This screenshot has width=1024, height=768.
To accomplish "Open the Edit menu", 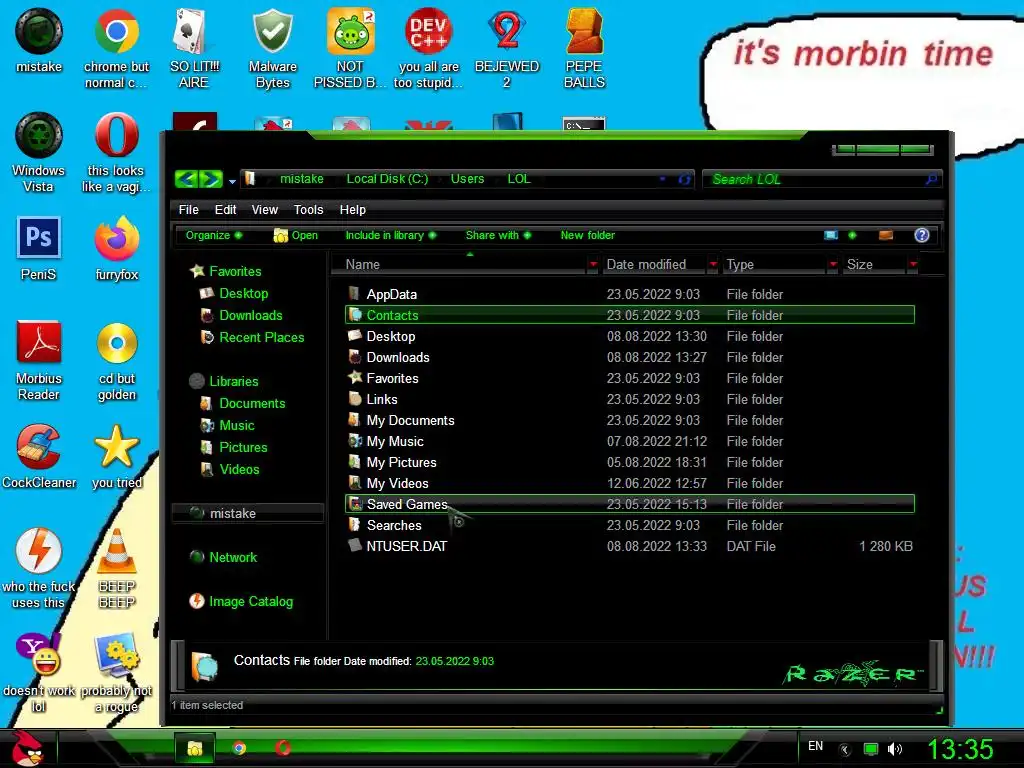I will (225, 210).
